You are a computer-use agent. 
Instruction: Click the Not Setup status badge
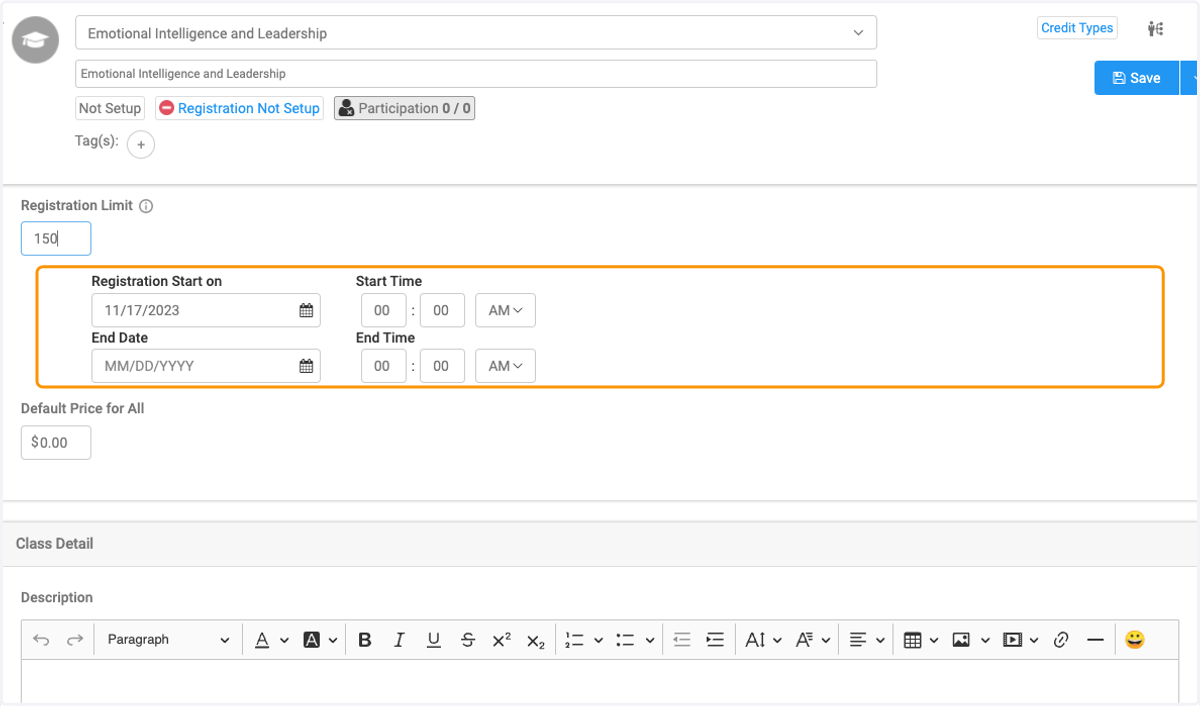point(110,108)
